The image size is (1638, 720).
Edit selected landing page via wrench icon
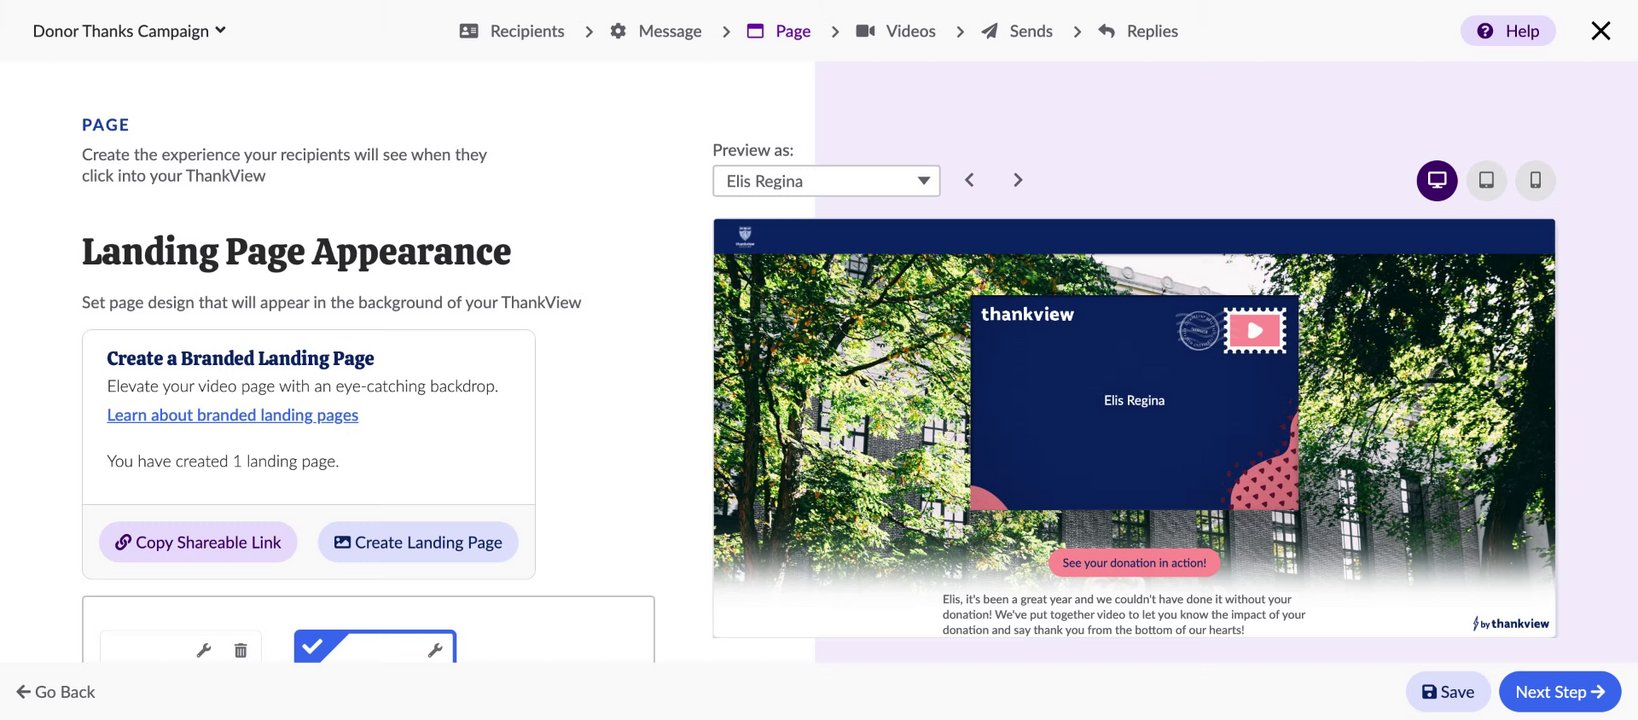(435, 650)
